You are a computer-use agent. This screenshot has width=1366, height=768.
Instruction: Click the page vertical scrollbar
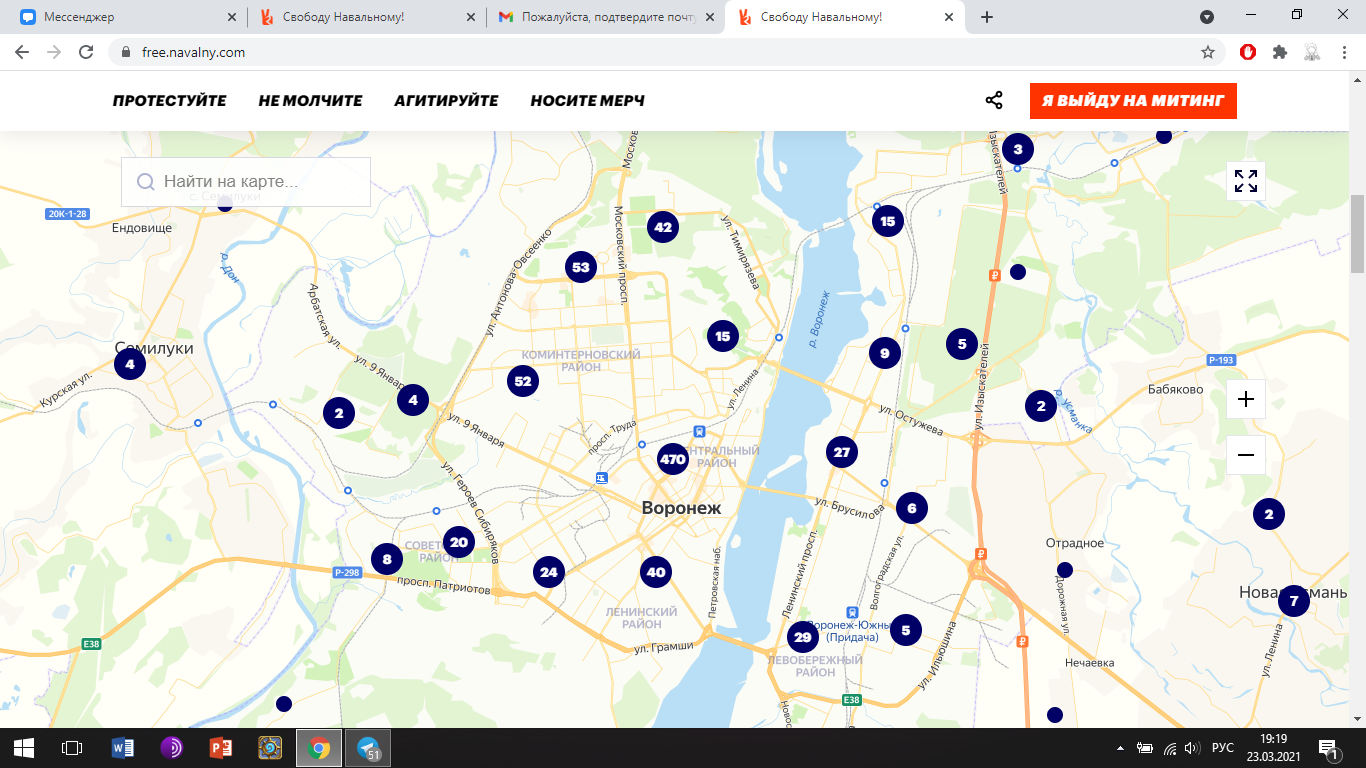(1358, 234)
